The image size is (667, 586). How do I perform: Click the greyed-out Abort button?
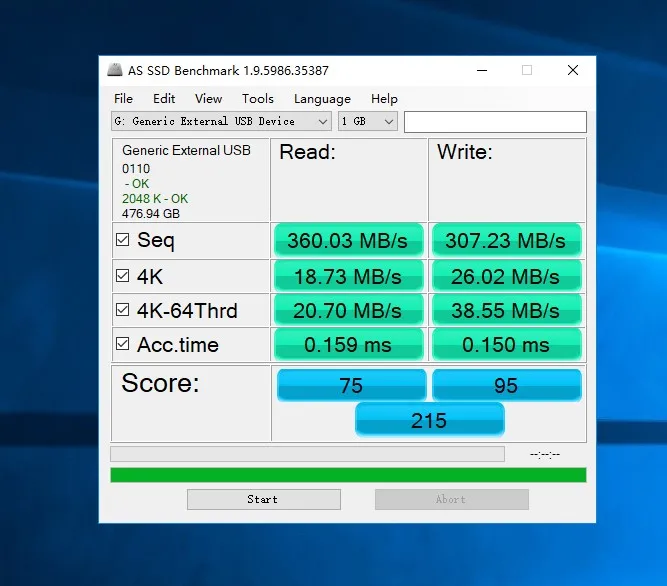click(x=452, y=499)
